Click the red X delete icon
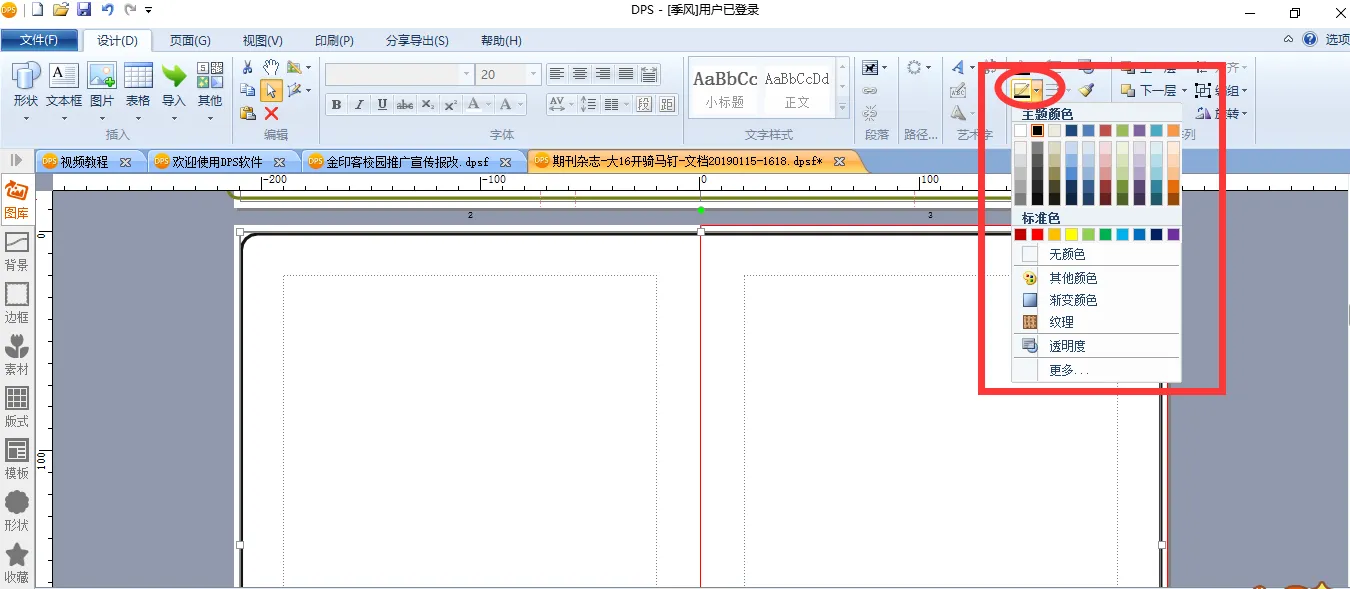This screenshot has height=589, width=1350. point(271,113)
